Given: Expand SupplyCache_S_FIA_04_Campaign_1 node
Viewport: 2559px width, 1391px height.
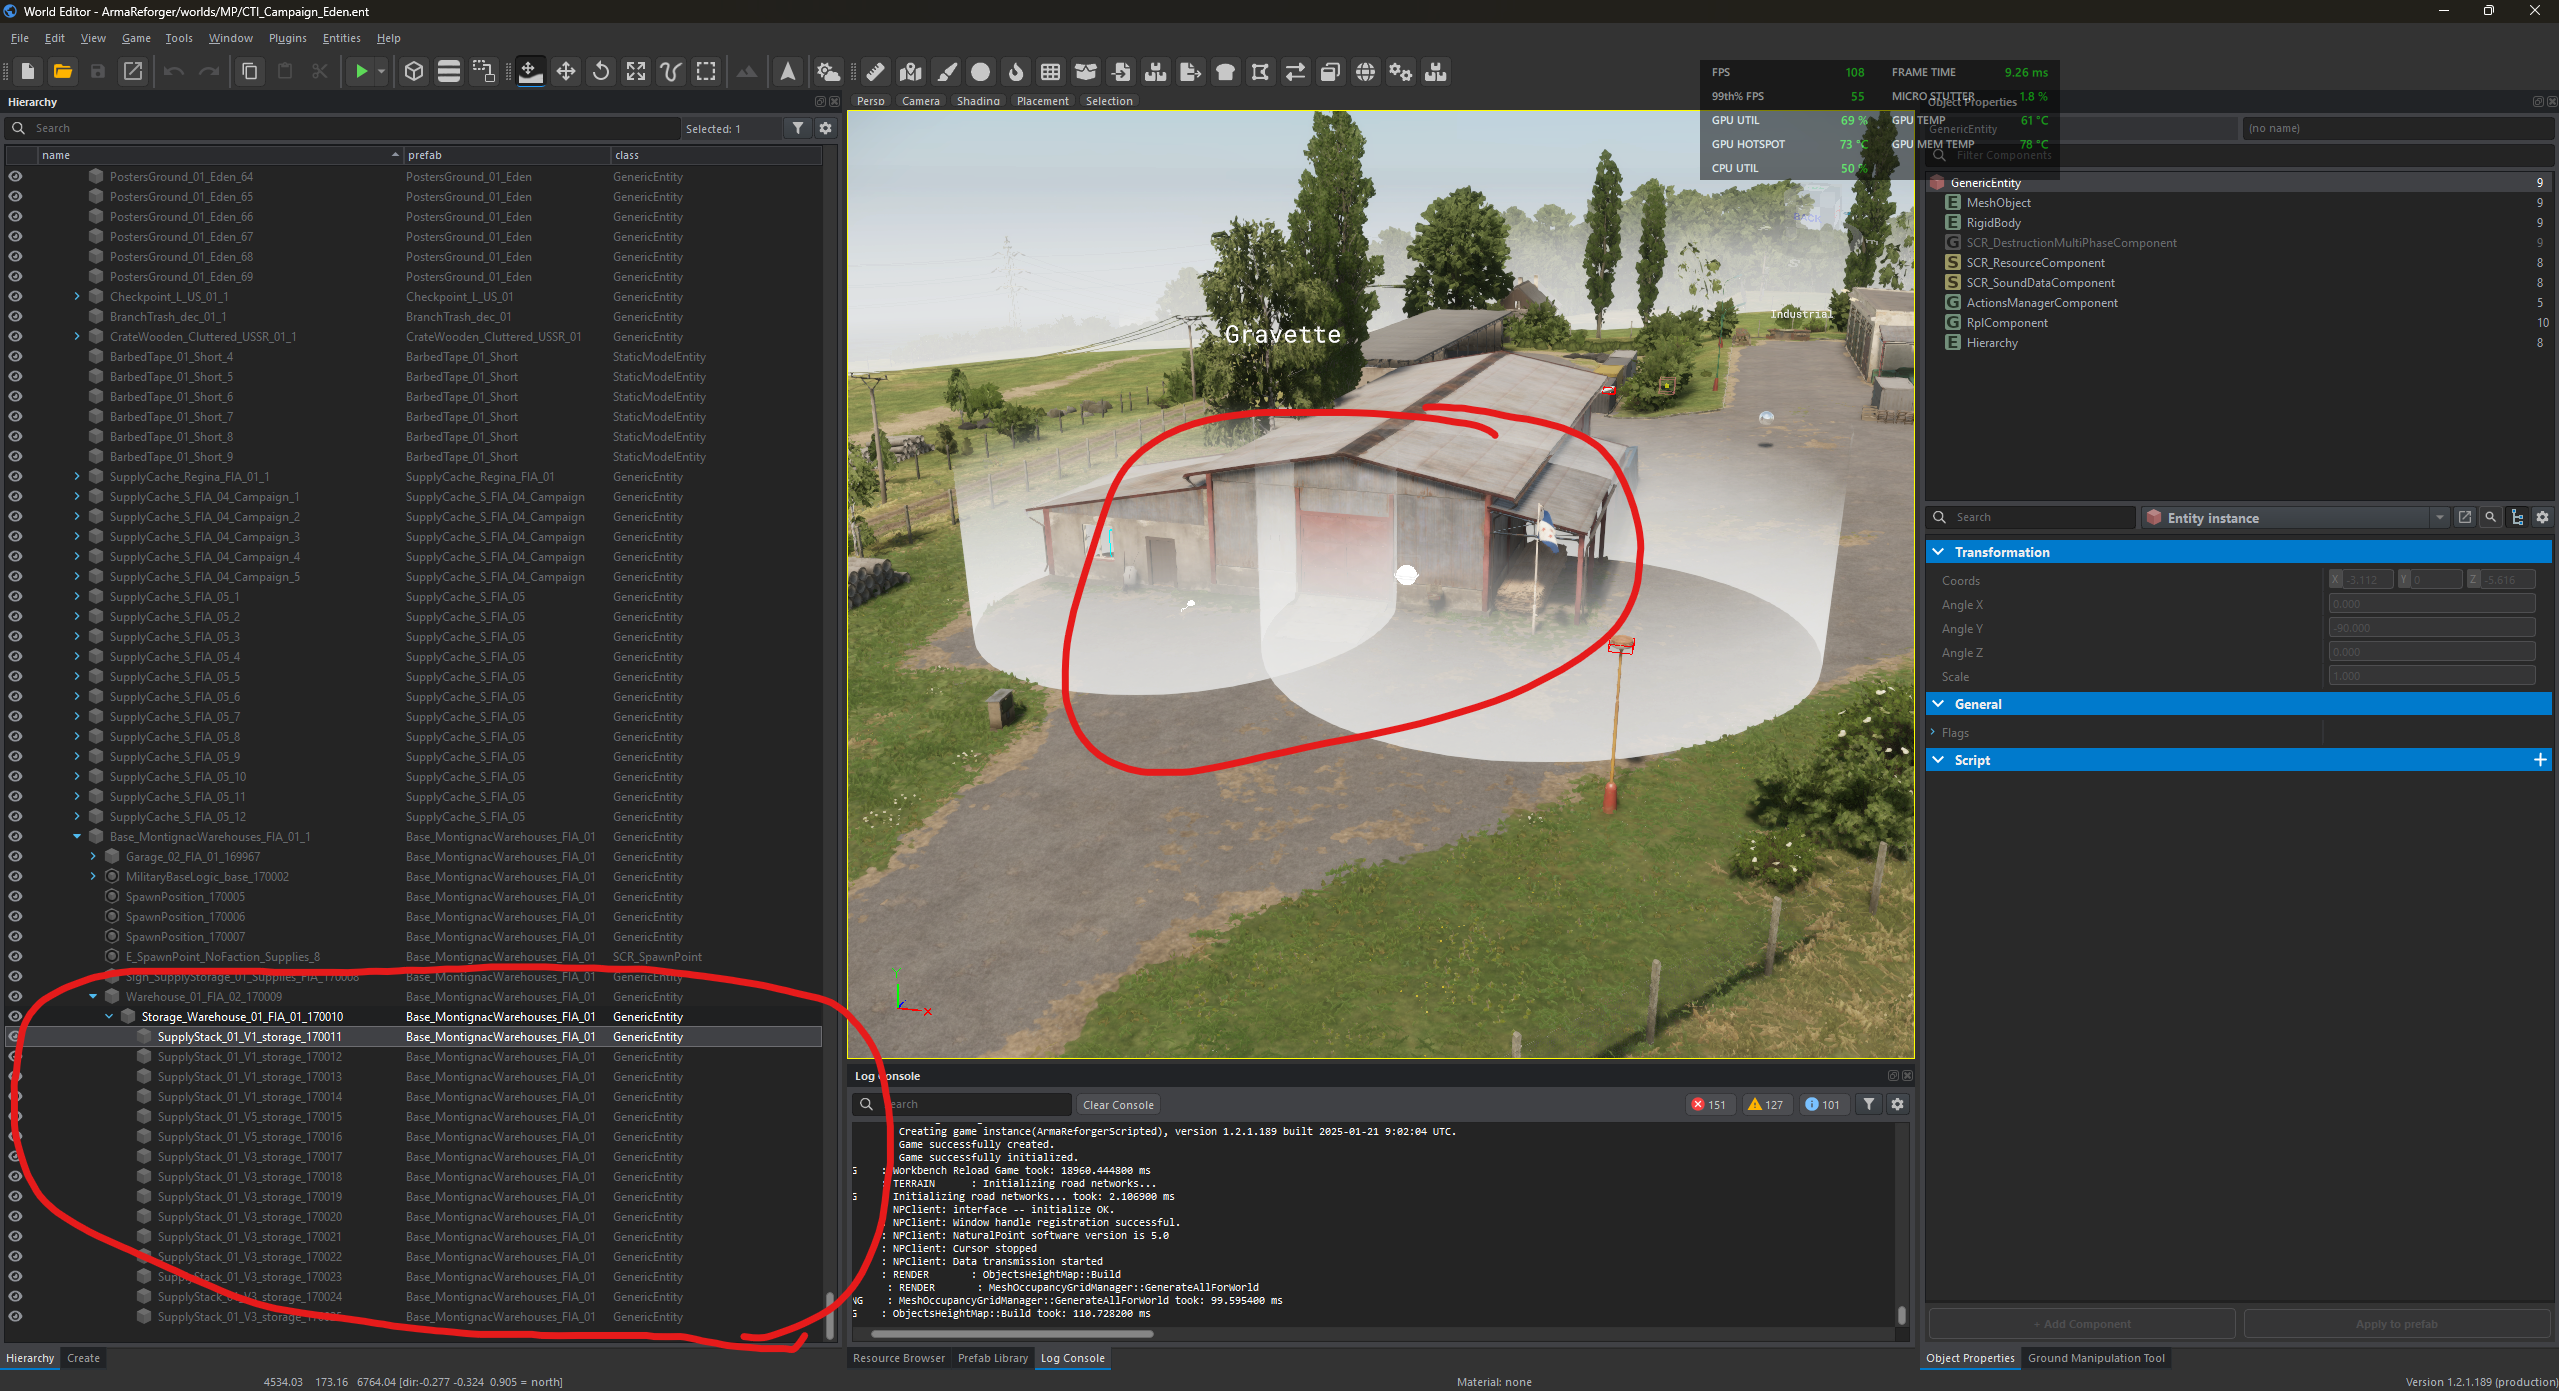Looking at the screenshot, I should point(77,496).
